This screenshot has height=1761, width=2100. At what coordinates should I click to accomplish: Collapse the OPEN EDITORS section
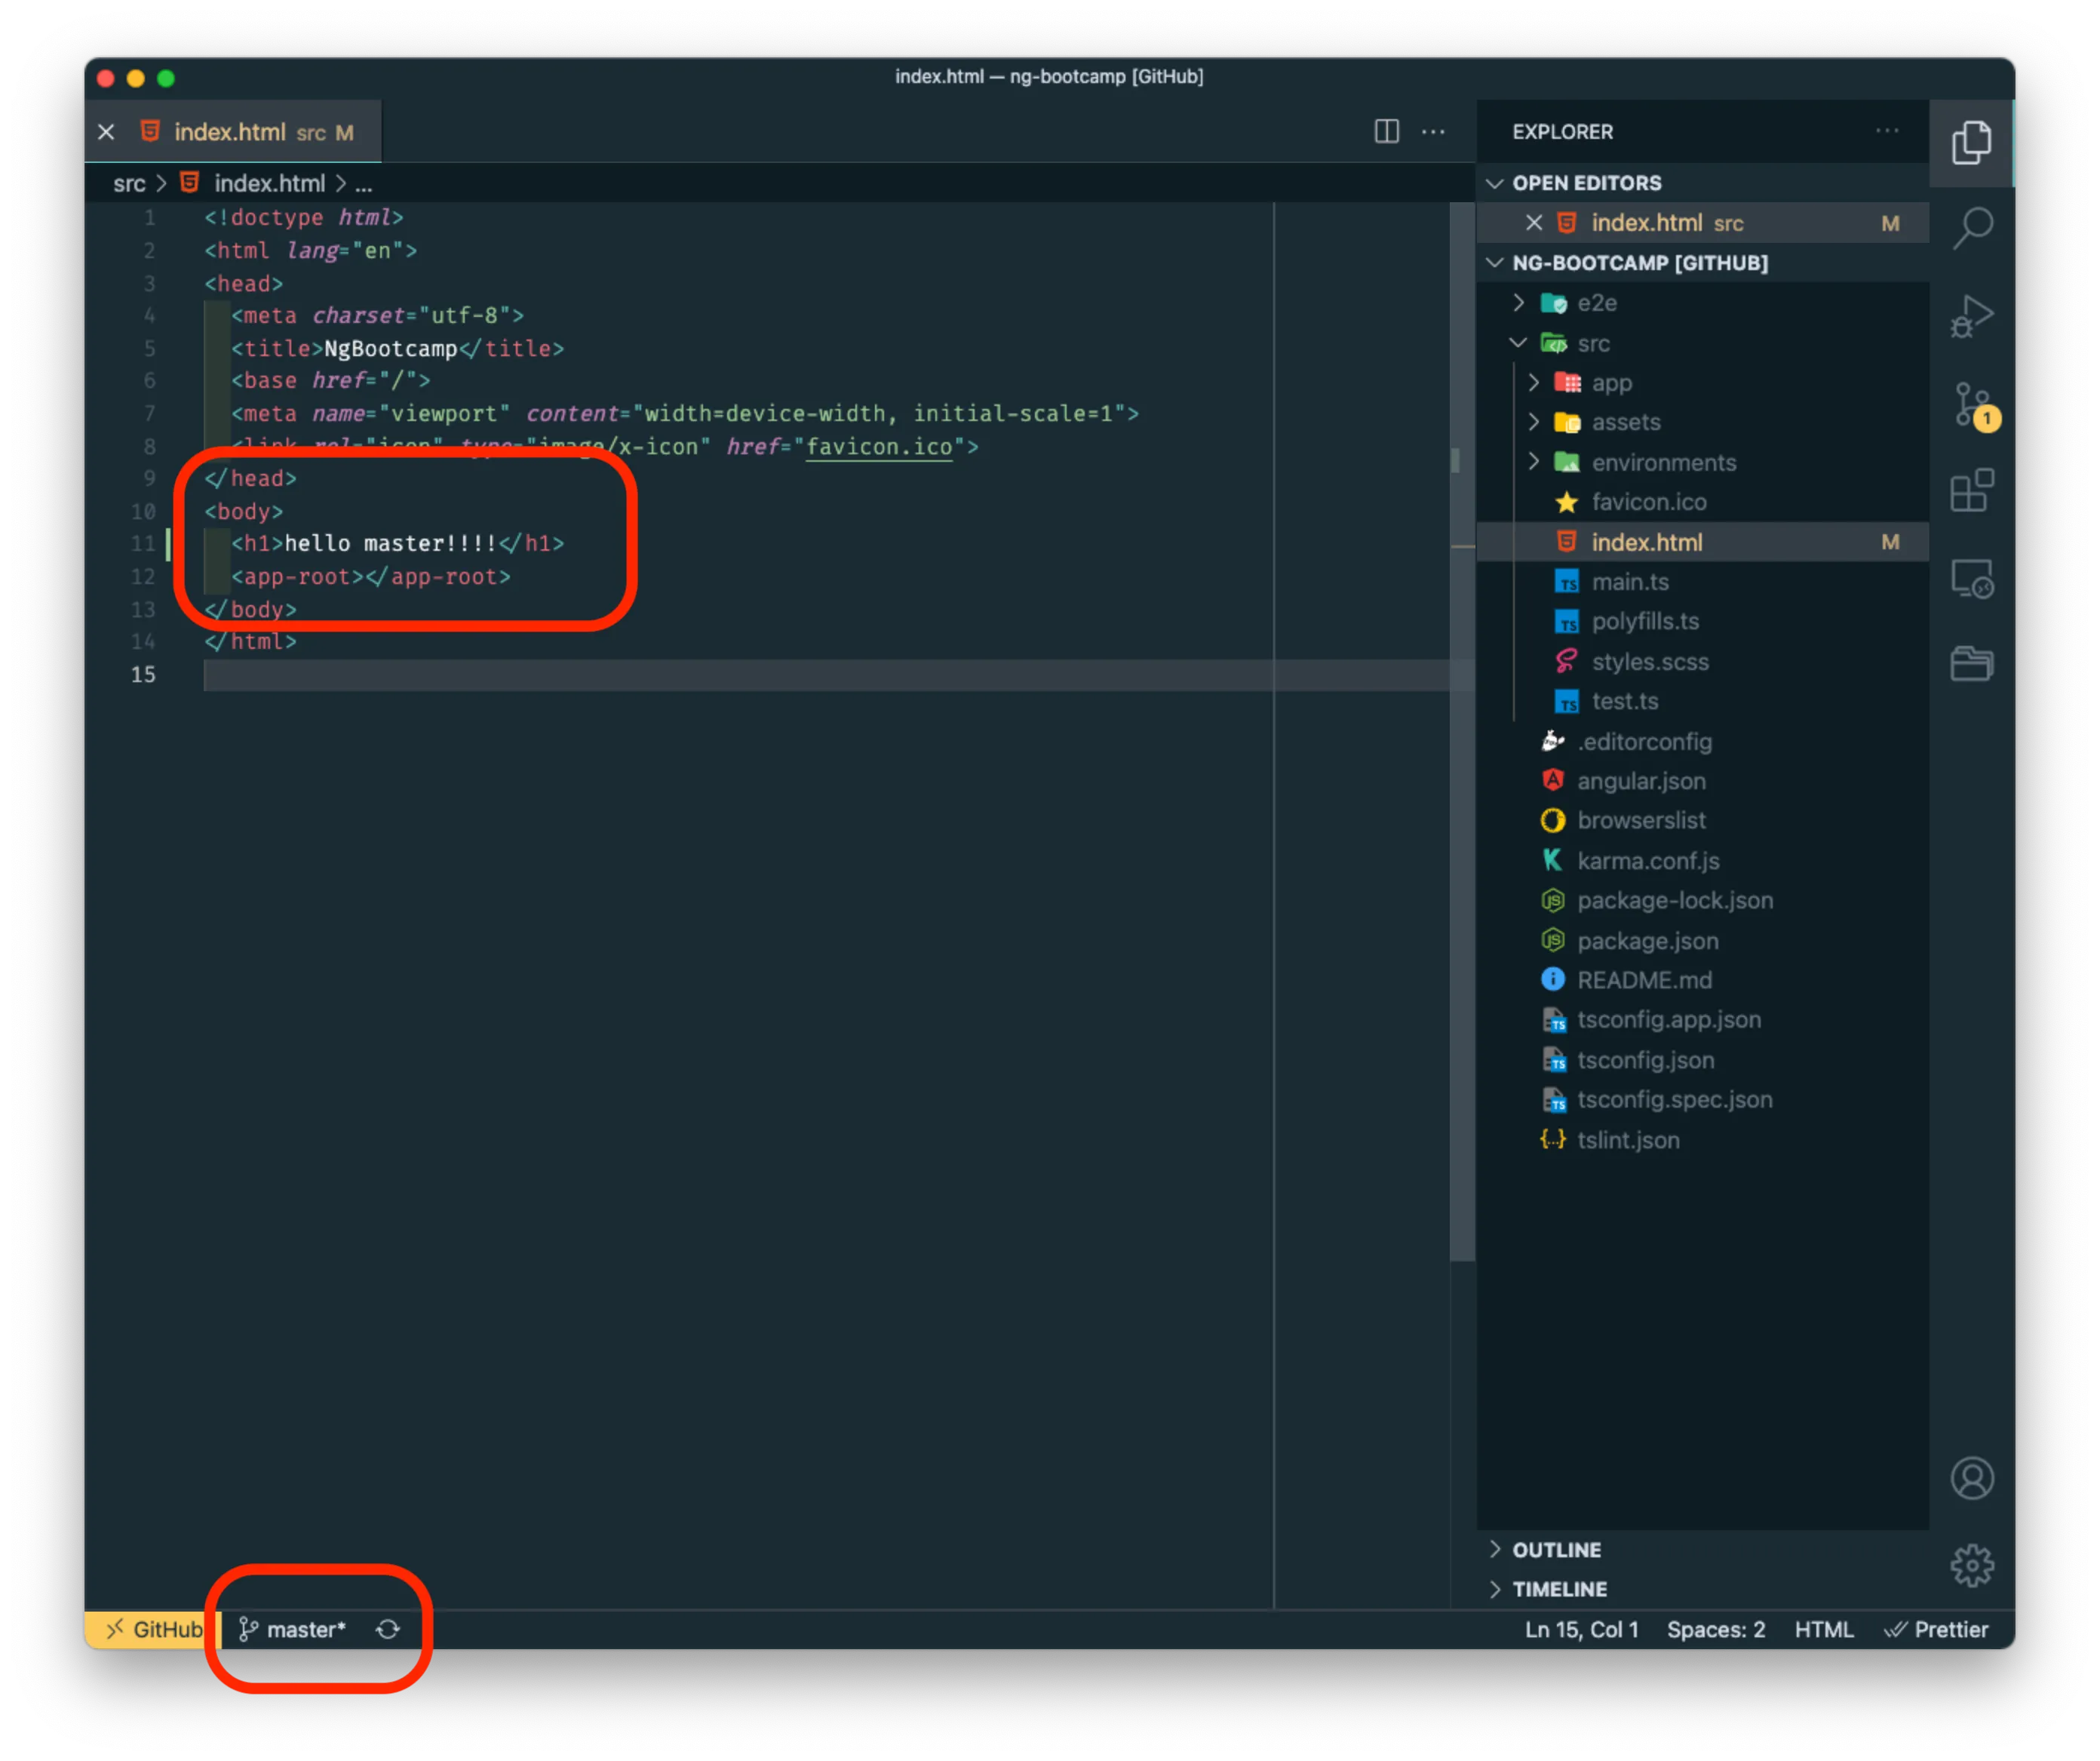point(1702,183)
